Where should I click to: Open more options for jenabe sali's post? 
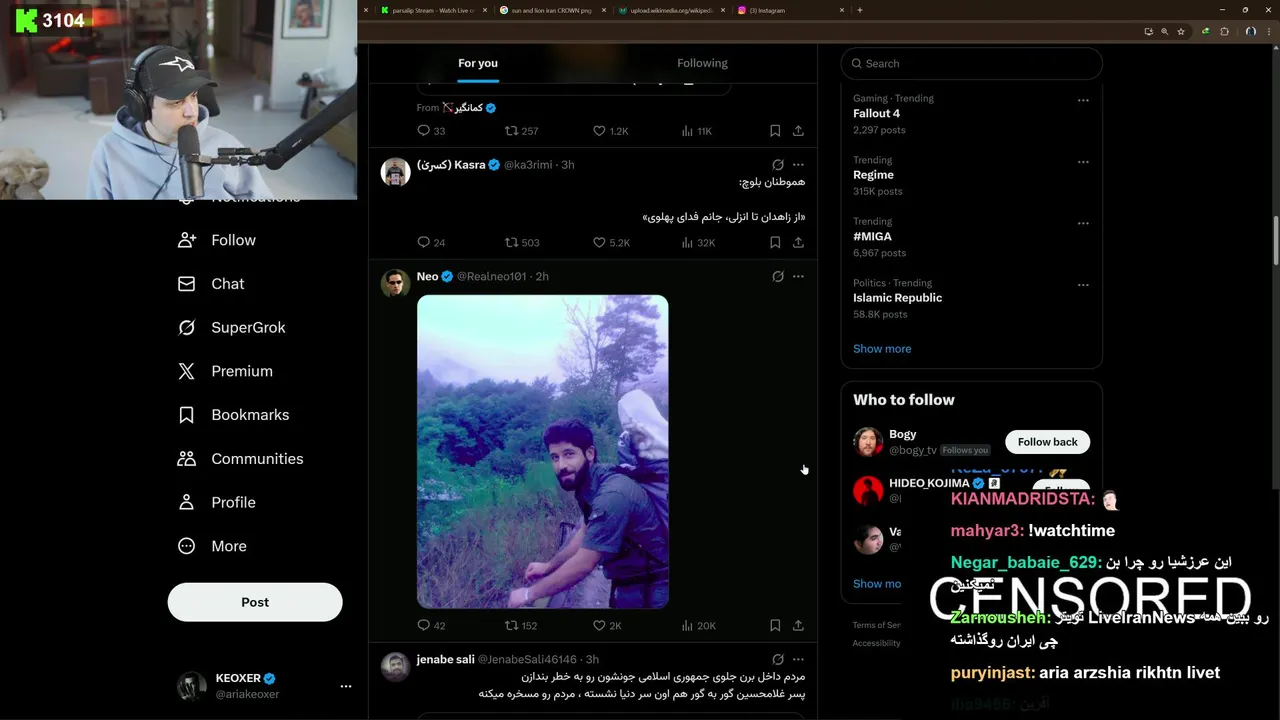[798, 659]
